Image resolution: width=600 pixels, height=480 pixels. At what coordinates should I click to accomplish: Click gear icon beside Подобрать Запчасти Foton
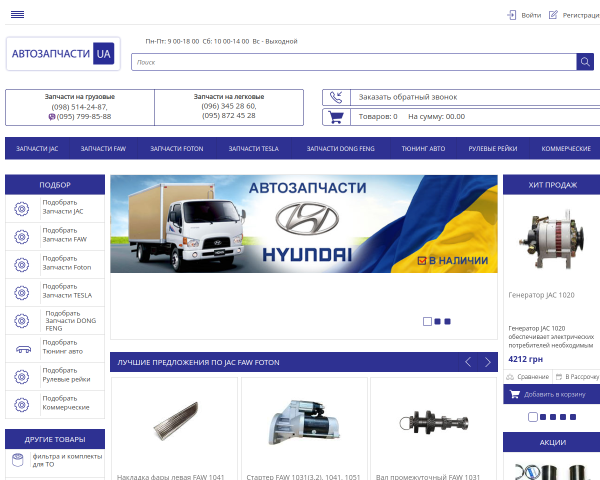point(22,264)
